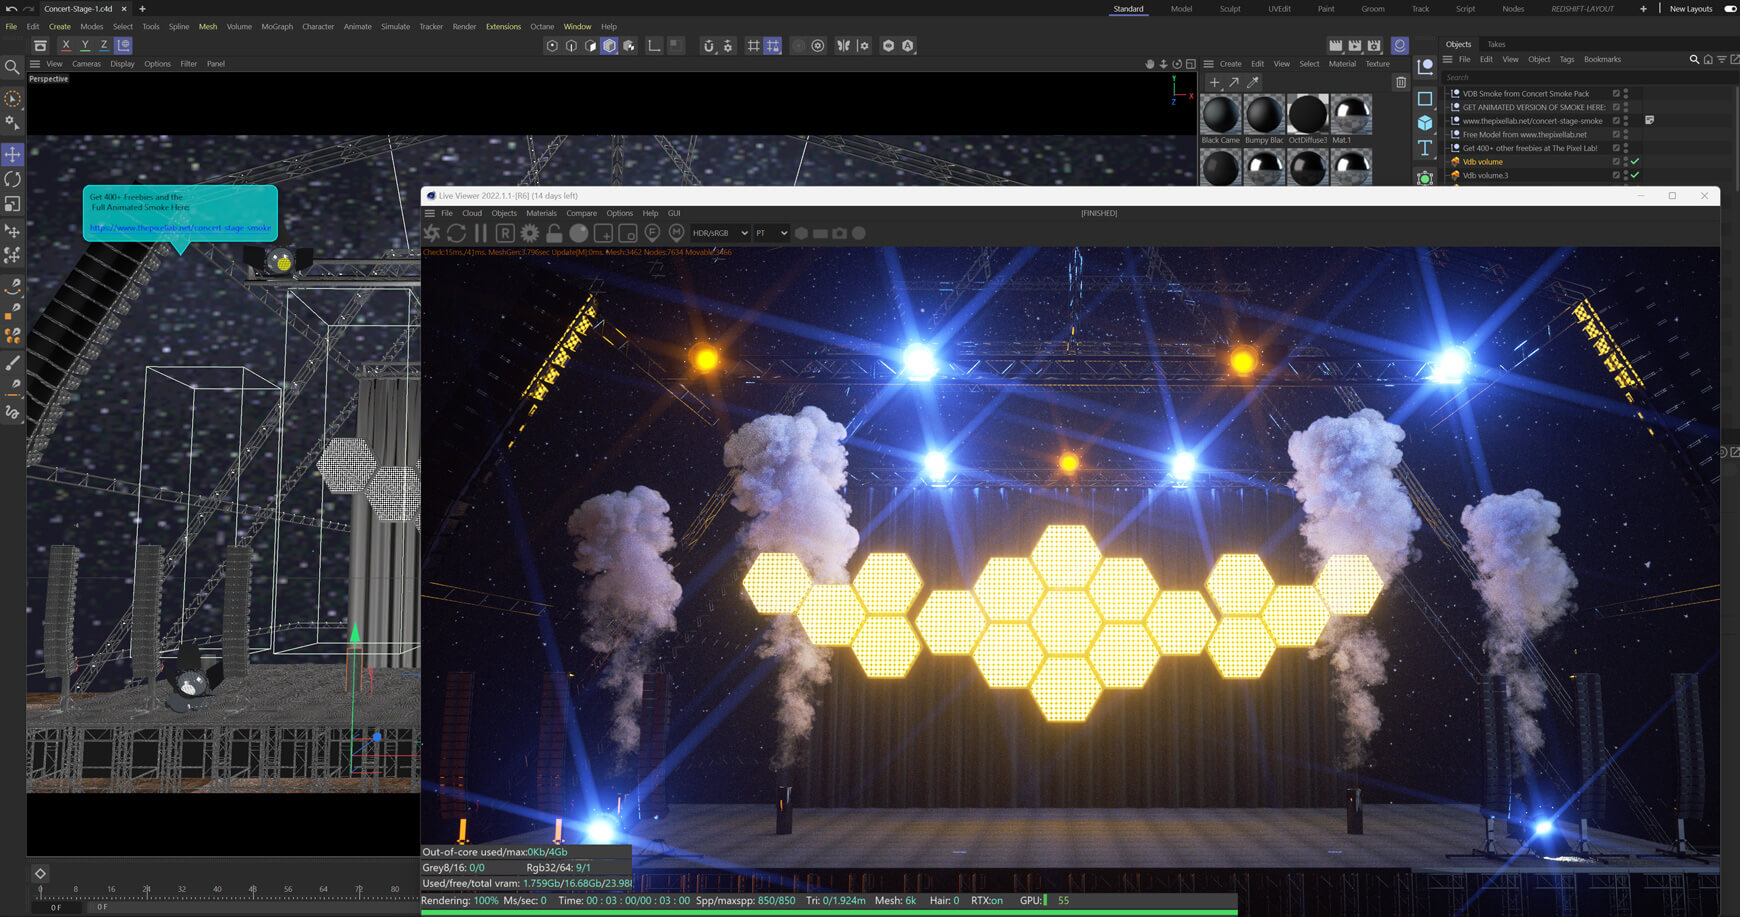1740x917 pixels.
Task: Toggle green check on Vdb volume.3
Action: point(1635,175)
